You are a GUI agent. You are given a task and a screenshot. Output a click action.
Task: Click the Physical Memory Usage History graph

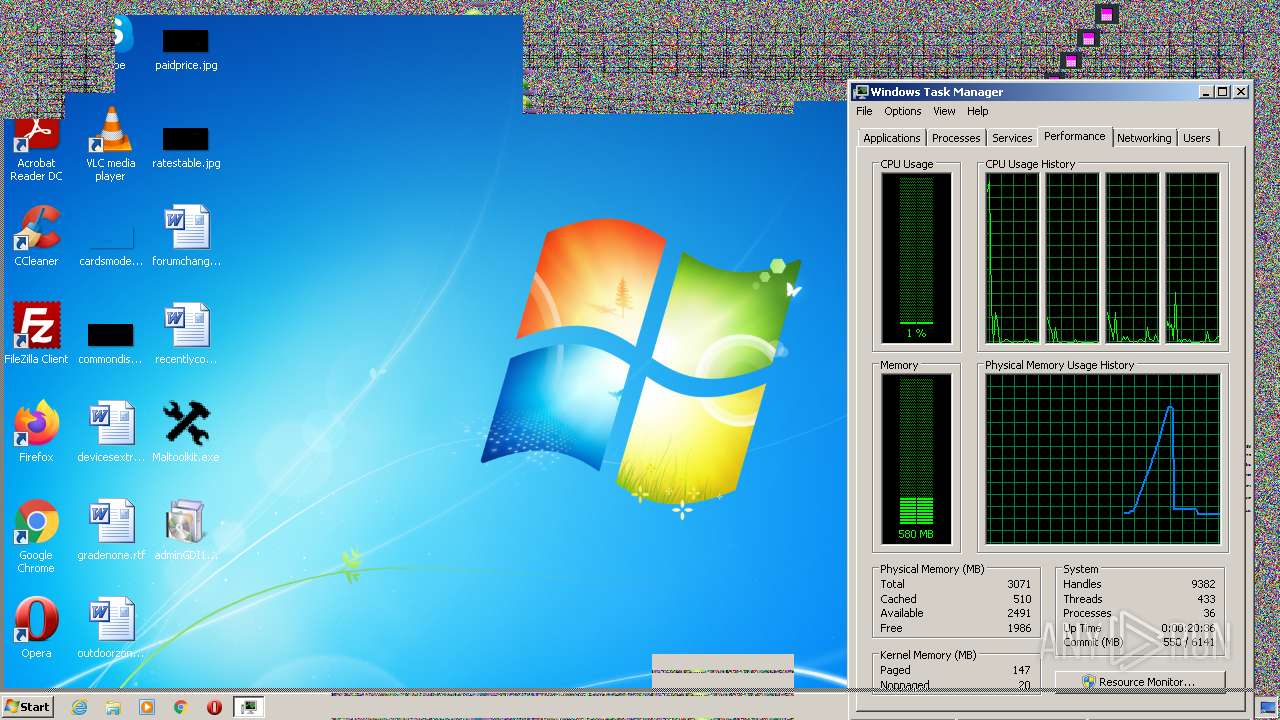click(1102, 460)
